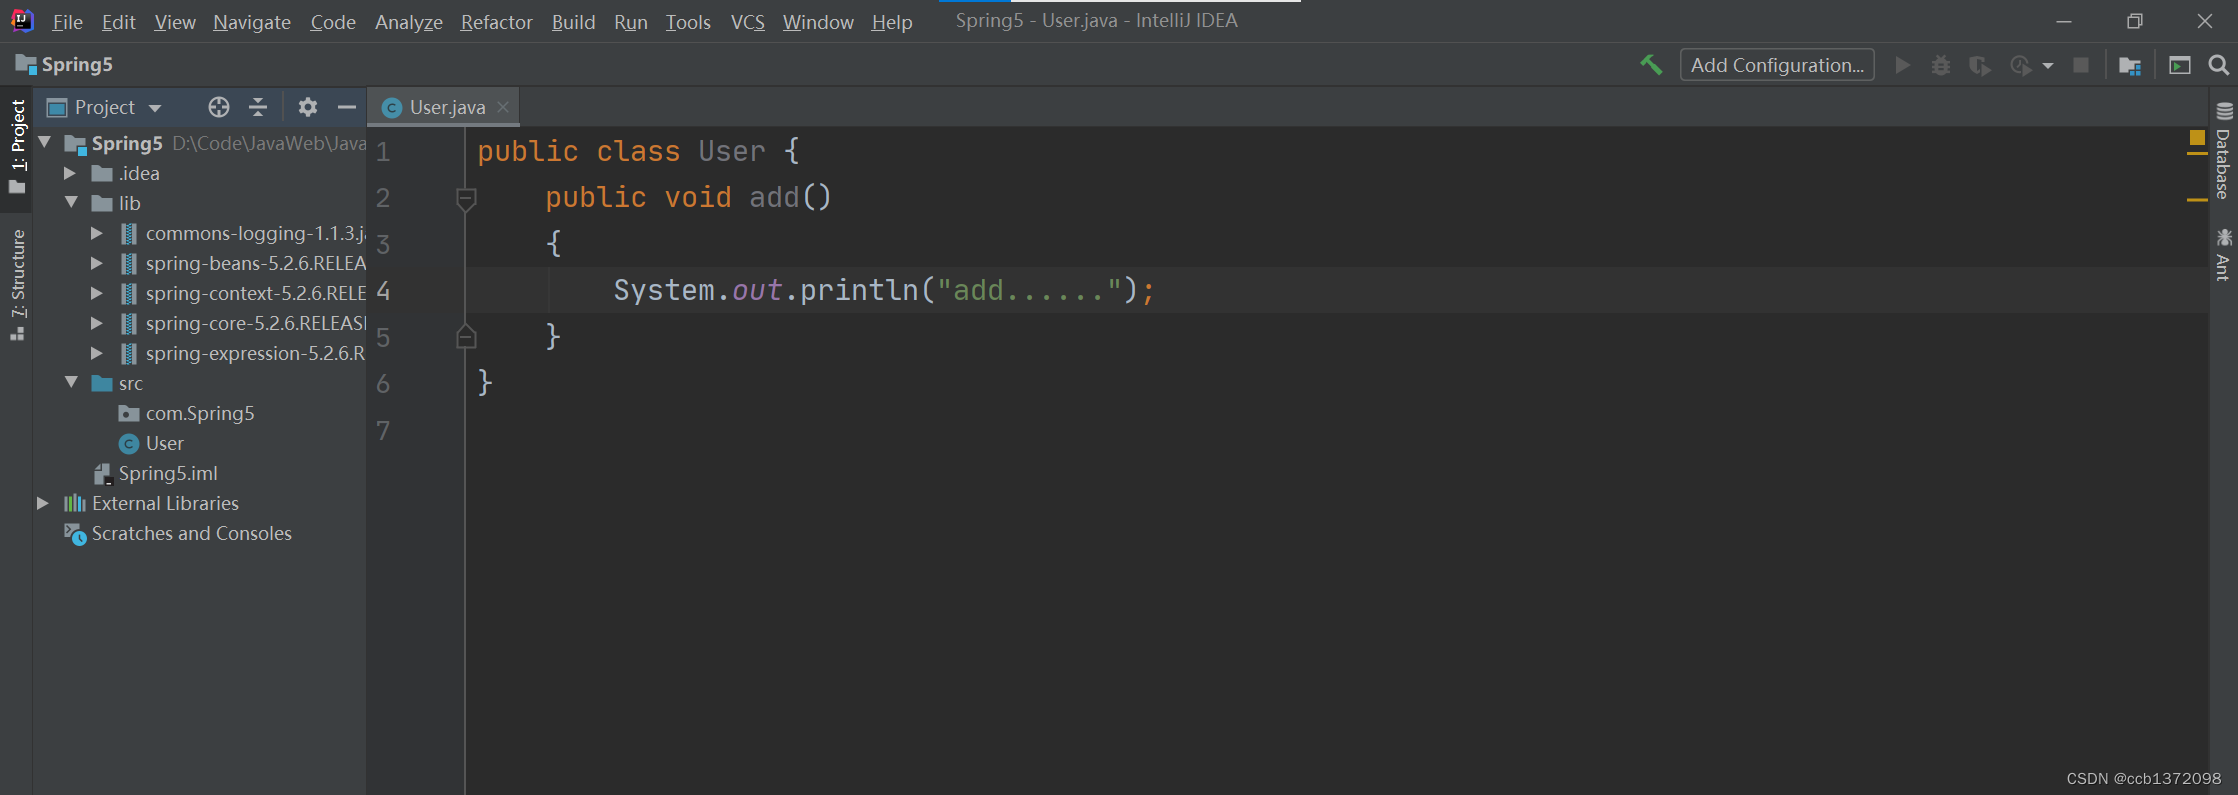Open the Ant tool window
This screenshot has height=795, width=2238.
pos(2223,254)
